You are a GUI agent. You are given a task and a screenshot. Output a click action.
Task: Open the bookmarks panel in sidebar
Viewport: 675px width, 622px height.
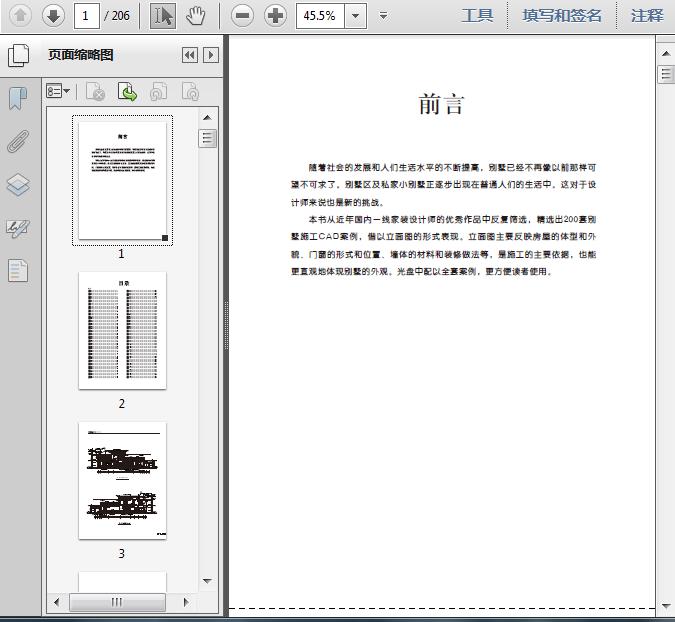(18, 98)
